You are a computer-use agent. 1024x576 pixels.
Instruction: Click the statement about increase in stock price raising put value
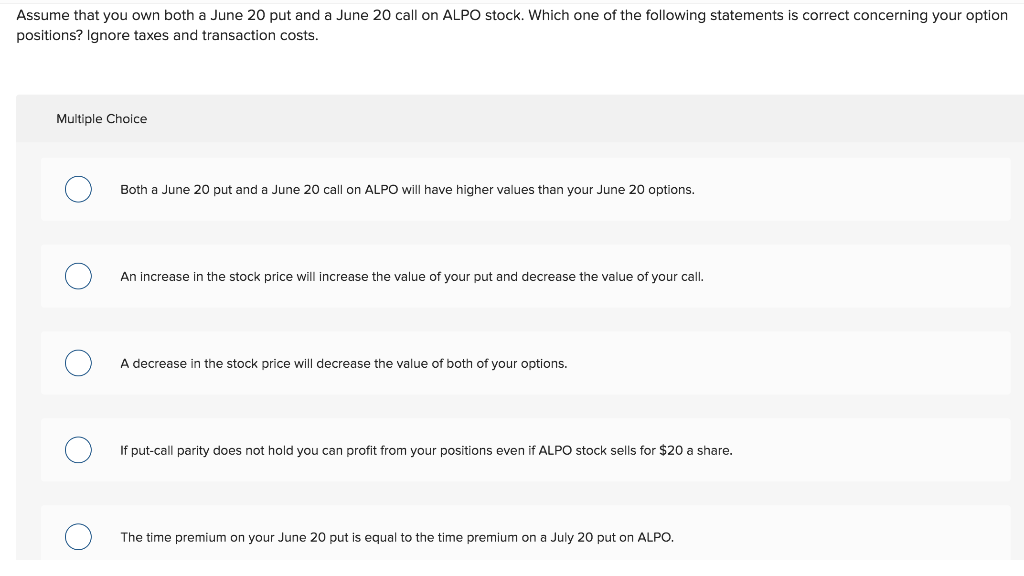[x=412, y=277]
